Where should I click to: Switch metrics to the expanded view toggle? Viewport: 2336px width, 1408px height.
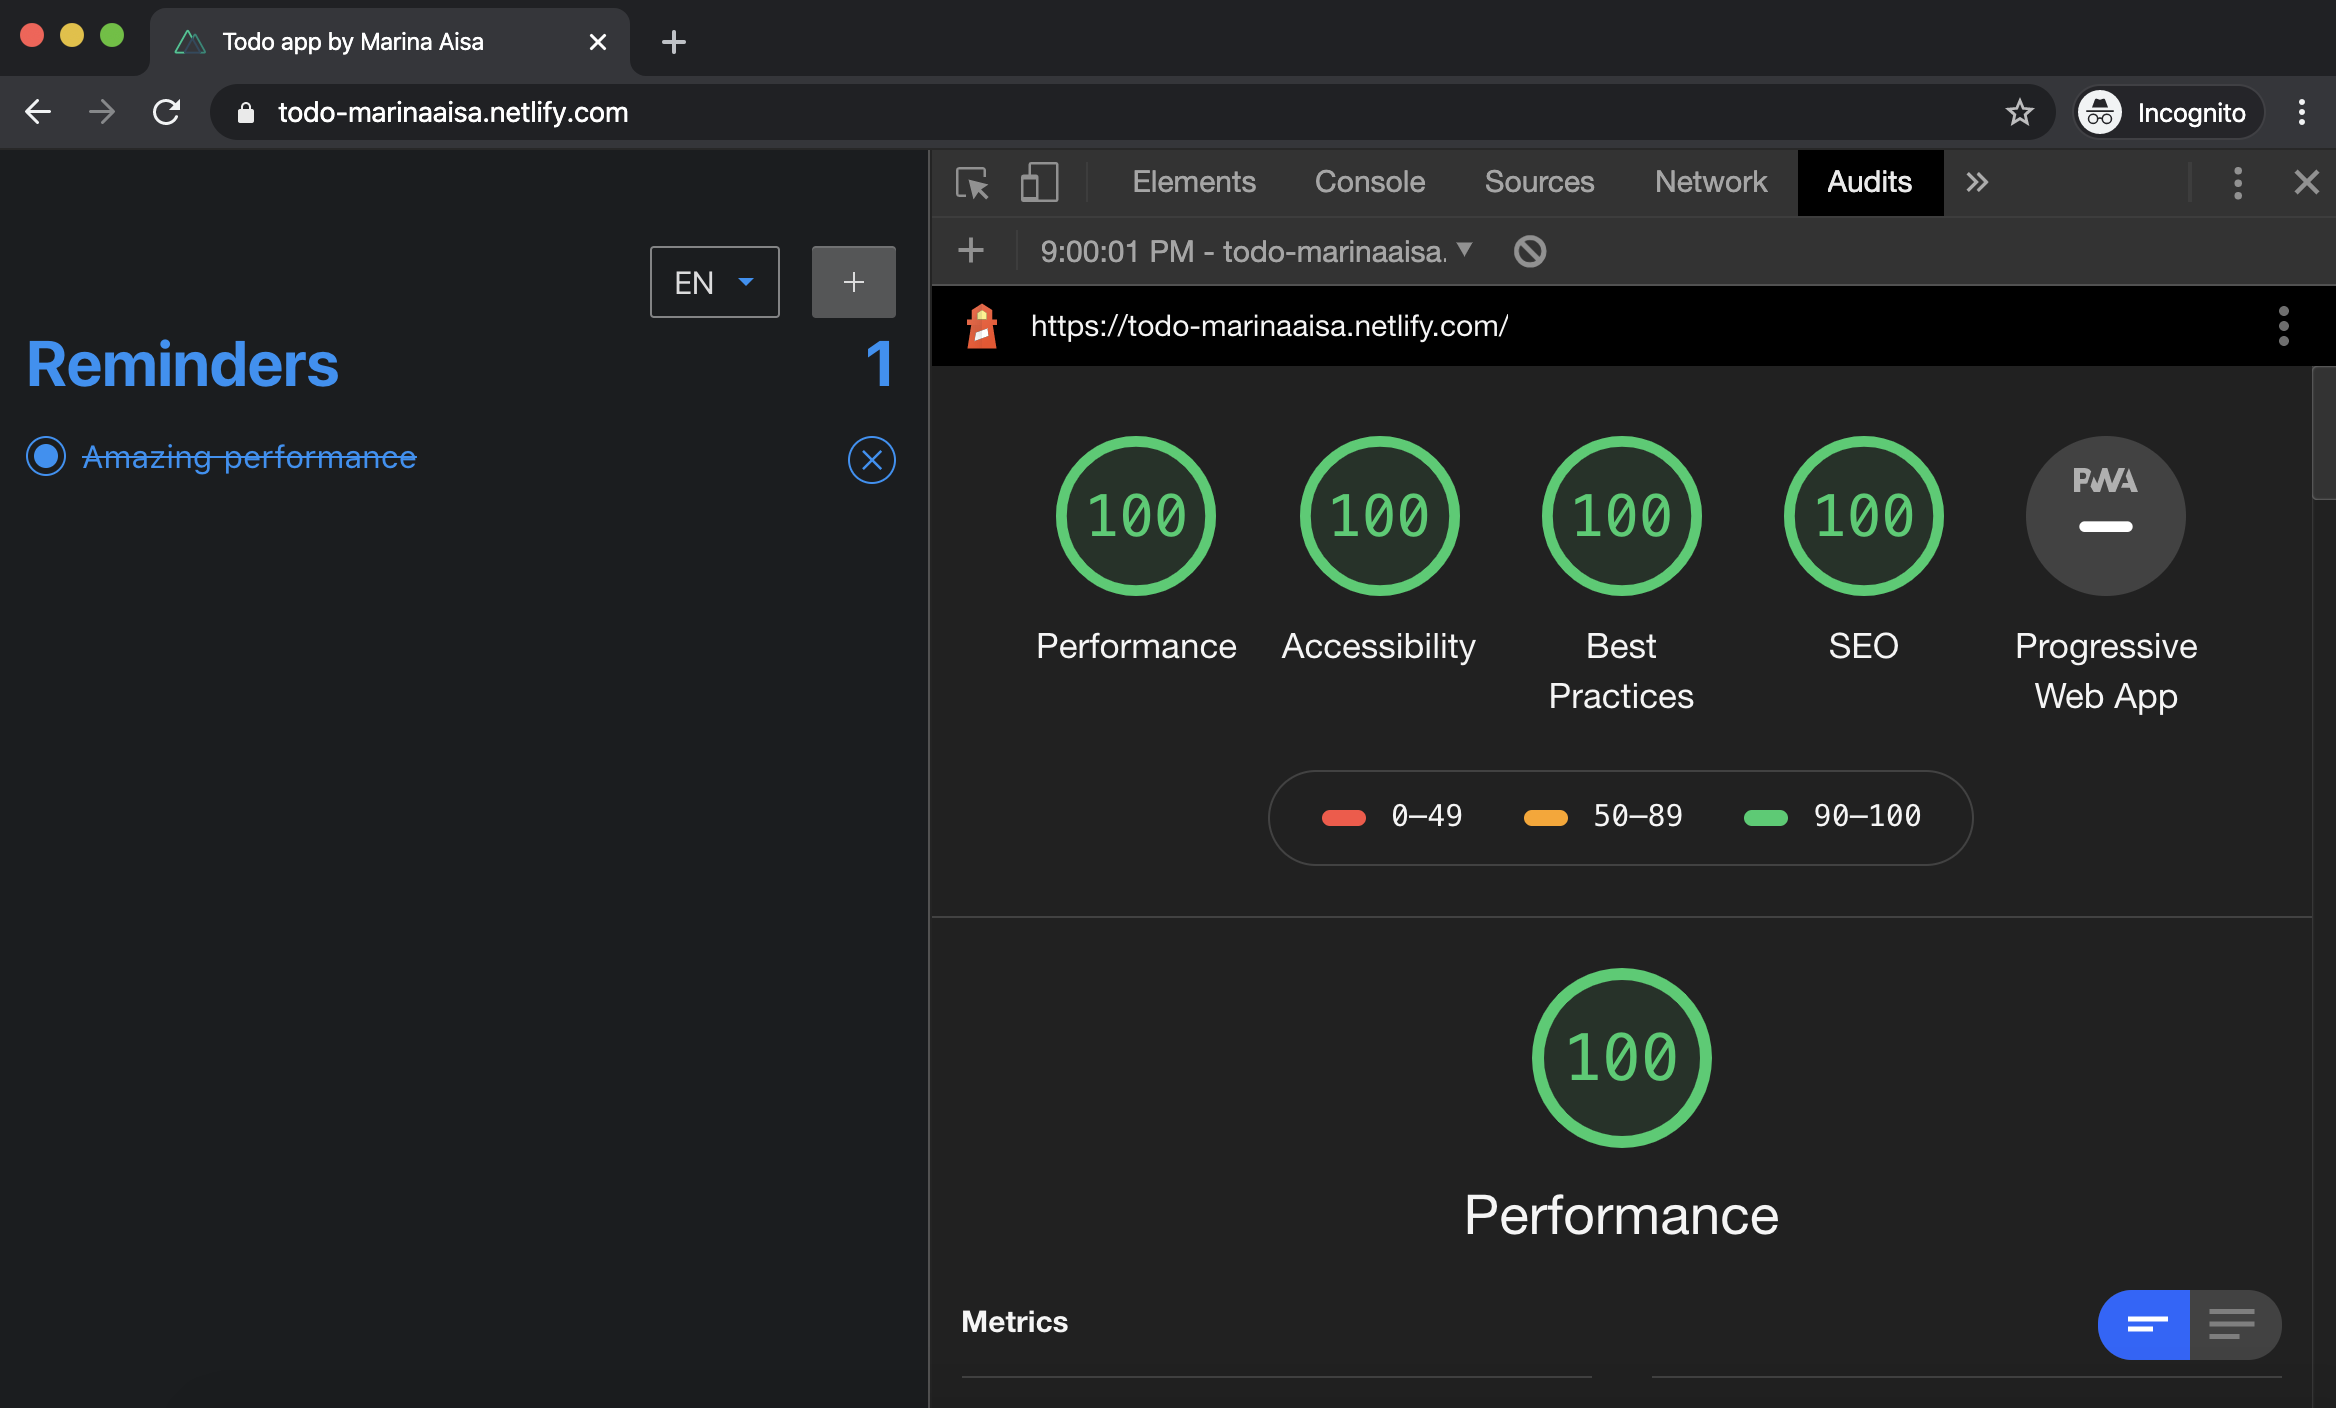click(x=2233, y=1324)
